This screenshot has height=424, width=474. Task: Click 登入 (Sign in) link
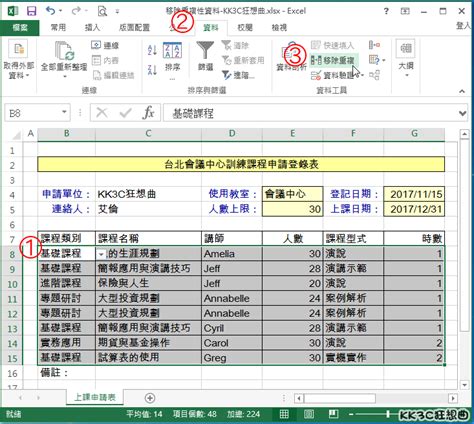[x=464, y=26]
